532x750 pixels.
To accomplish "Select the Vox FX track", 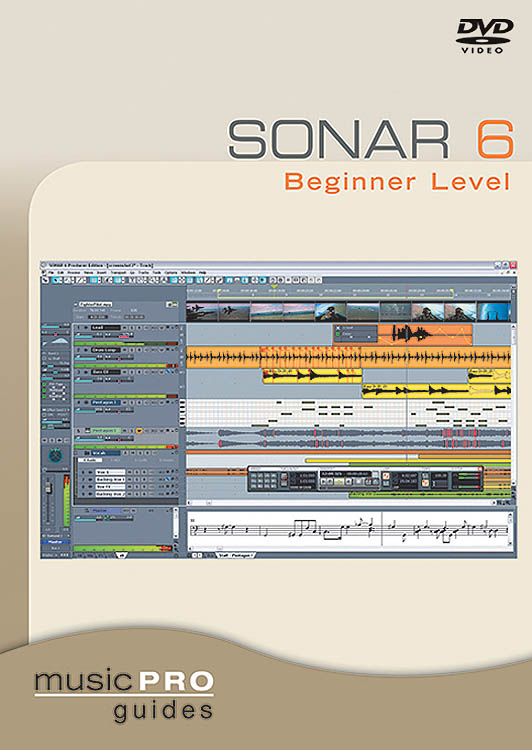I will [x=110, y=487].
